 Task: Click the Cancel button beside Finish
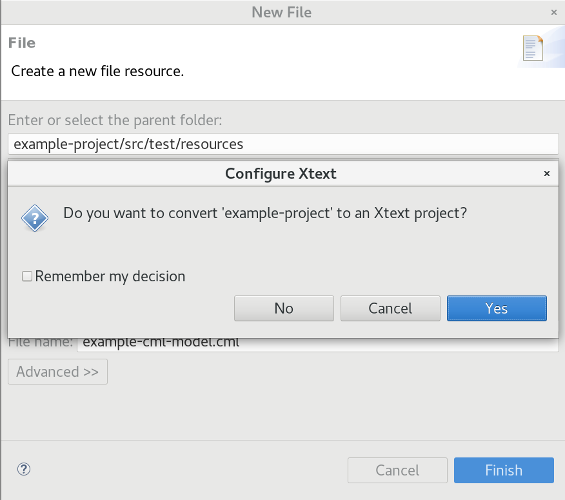(397, 470)
